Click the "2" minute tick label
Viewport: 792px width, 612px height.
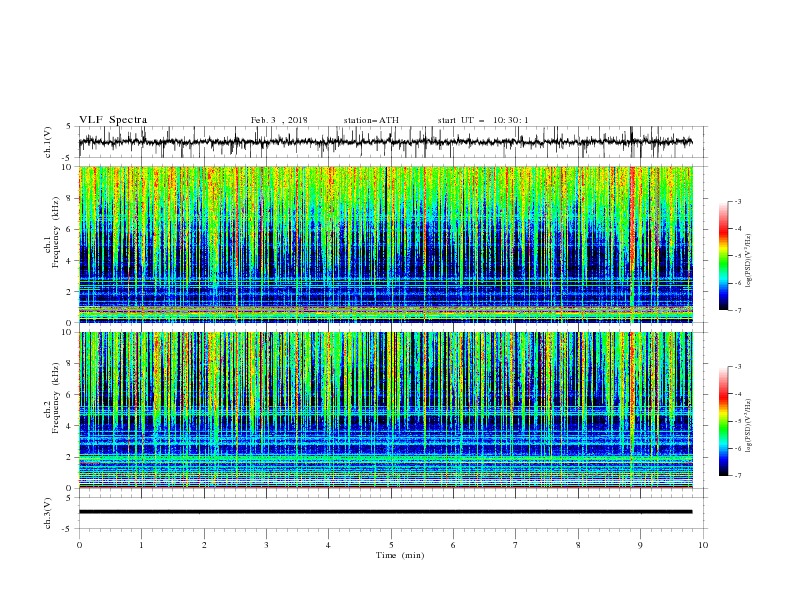(204, 545)
